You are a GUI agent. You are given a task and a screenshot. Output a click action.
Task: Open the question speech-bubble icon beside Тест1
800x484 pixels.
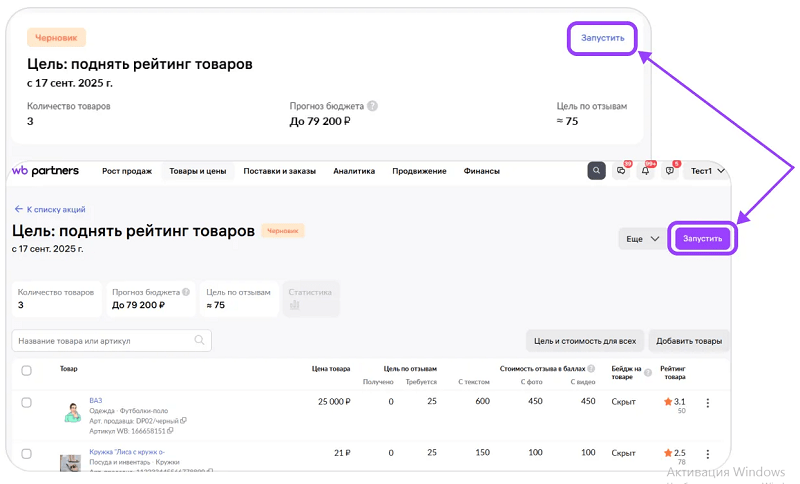click(670, 171)
